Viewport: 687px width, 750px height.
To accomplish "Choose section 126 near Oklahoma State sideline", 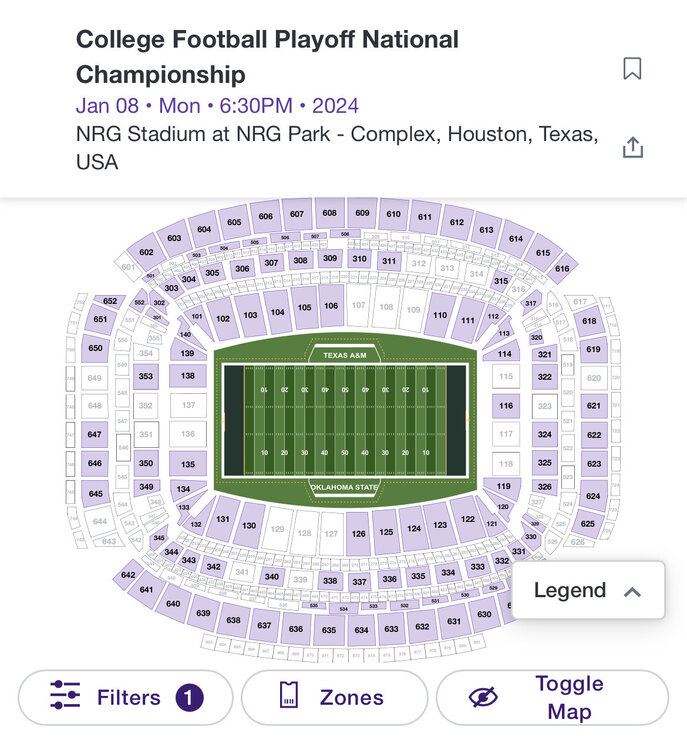I will pos(358,534).
